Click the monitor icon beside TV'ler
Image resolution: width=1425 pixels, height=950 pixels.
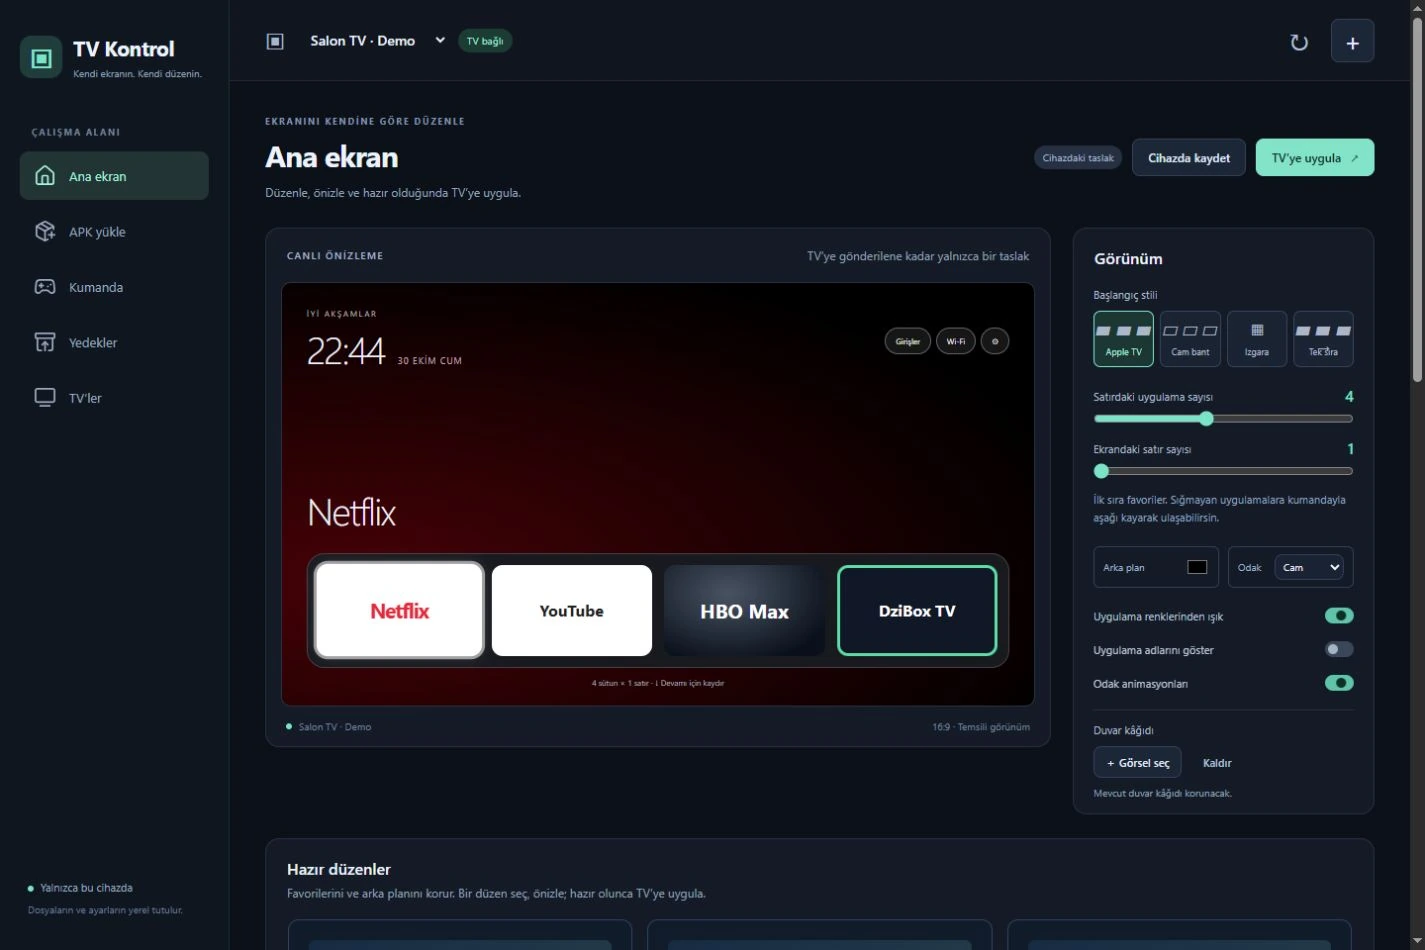coord(45,397)
